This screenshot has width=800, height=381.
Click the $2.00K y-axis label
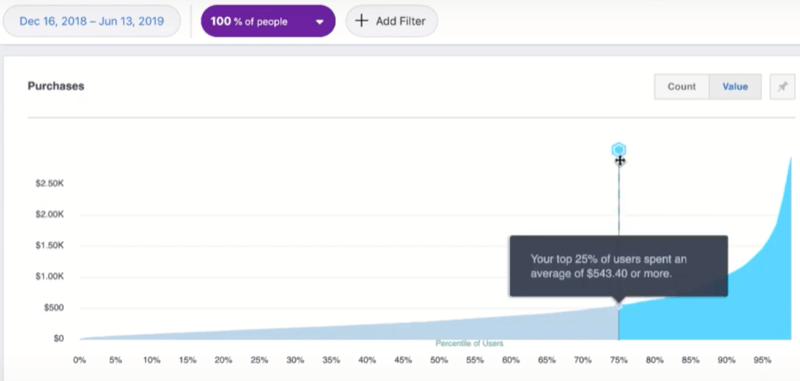tap(49, 215)
